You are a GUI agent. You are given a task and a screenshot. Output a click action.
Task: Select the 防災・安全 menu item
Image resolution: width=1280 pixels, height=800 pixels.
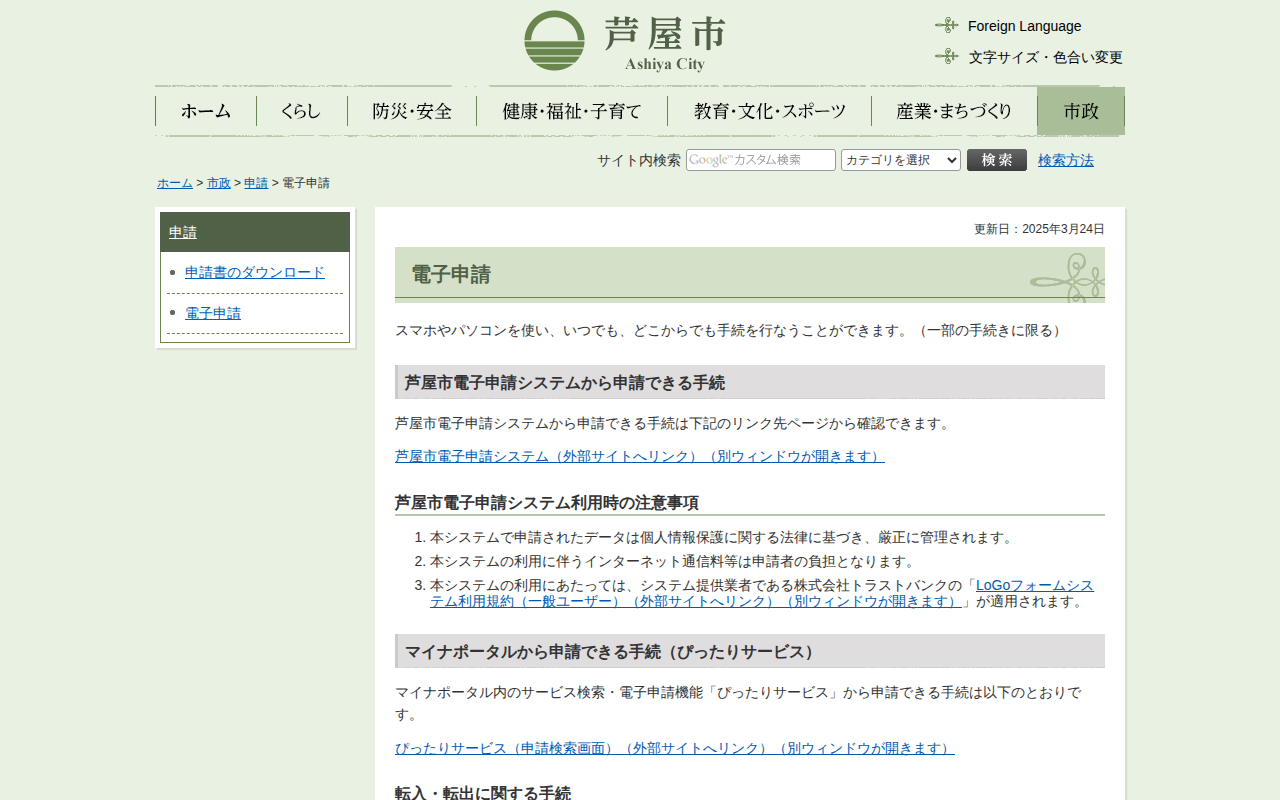pyautogui.click(x=412, y=111)
